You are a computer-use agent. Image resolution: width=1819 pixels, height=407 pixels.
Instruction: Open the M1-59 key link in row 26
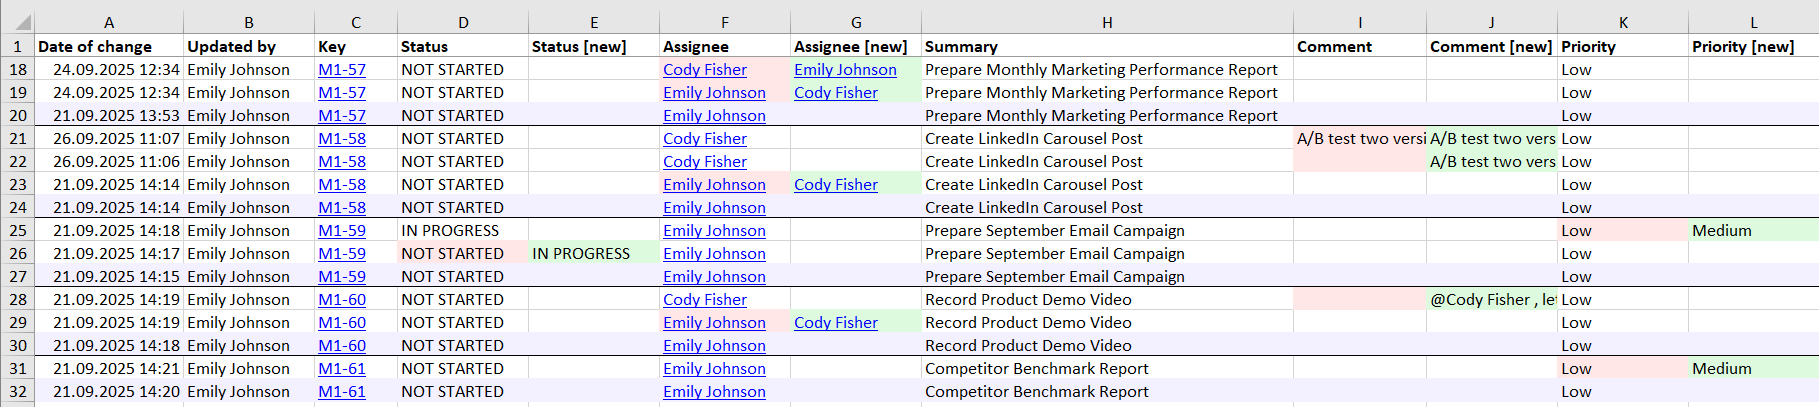pyautogui.click(x=342, y=254)
